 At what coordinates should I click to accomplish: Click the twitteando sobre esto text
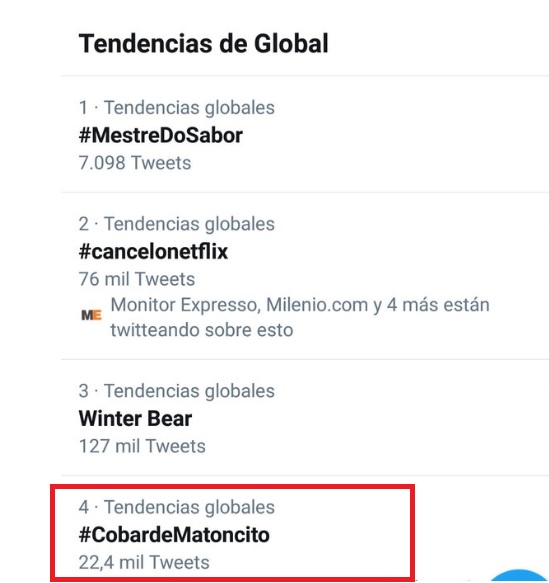202,330
